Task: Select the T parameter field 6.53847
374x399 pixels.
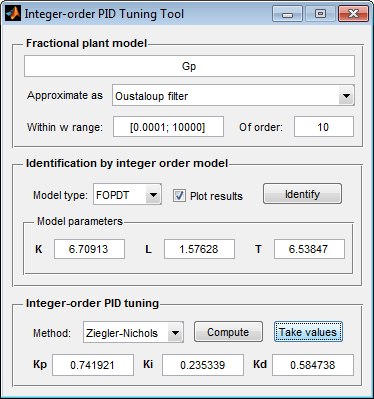Action: tap(309, 249)
